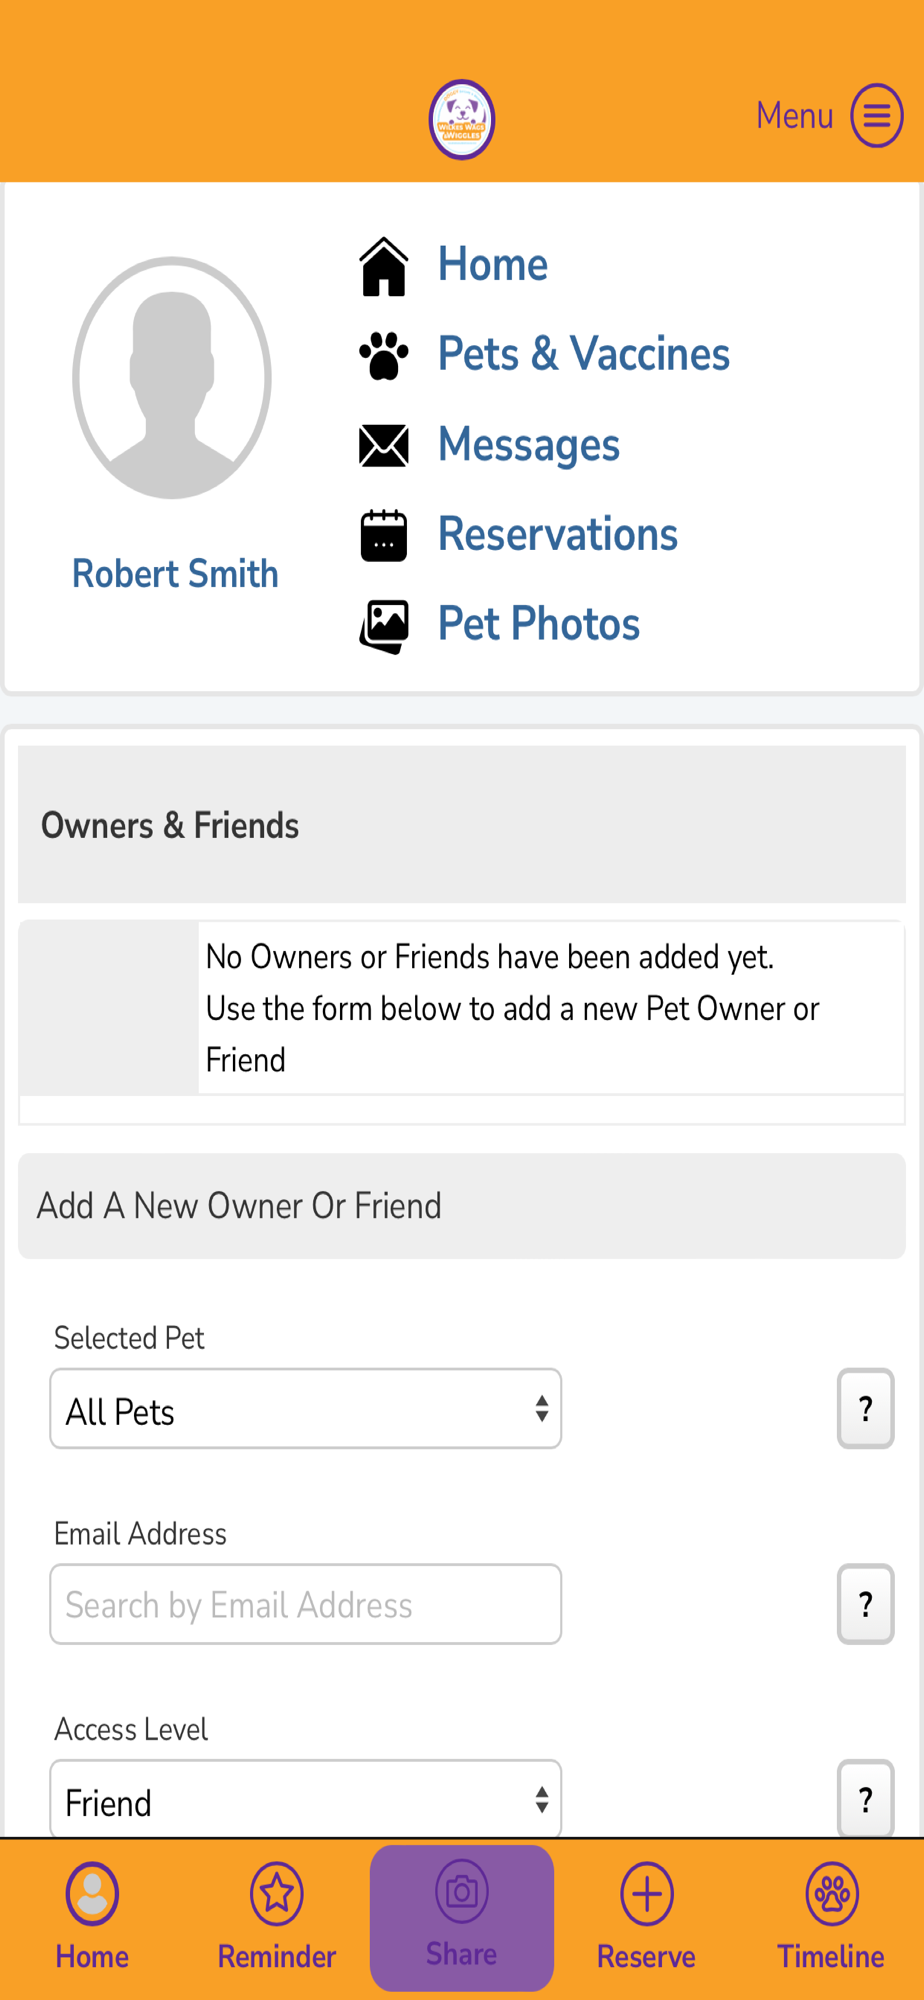Click the Access Level help button
The image size is (924, 2000).
click(x=866, y=1799)
